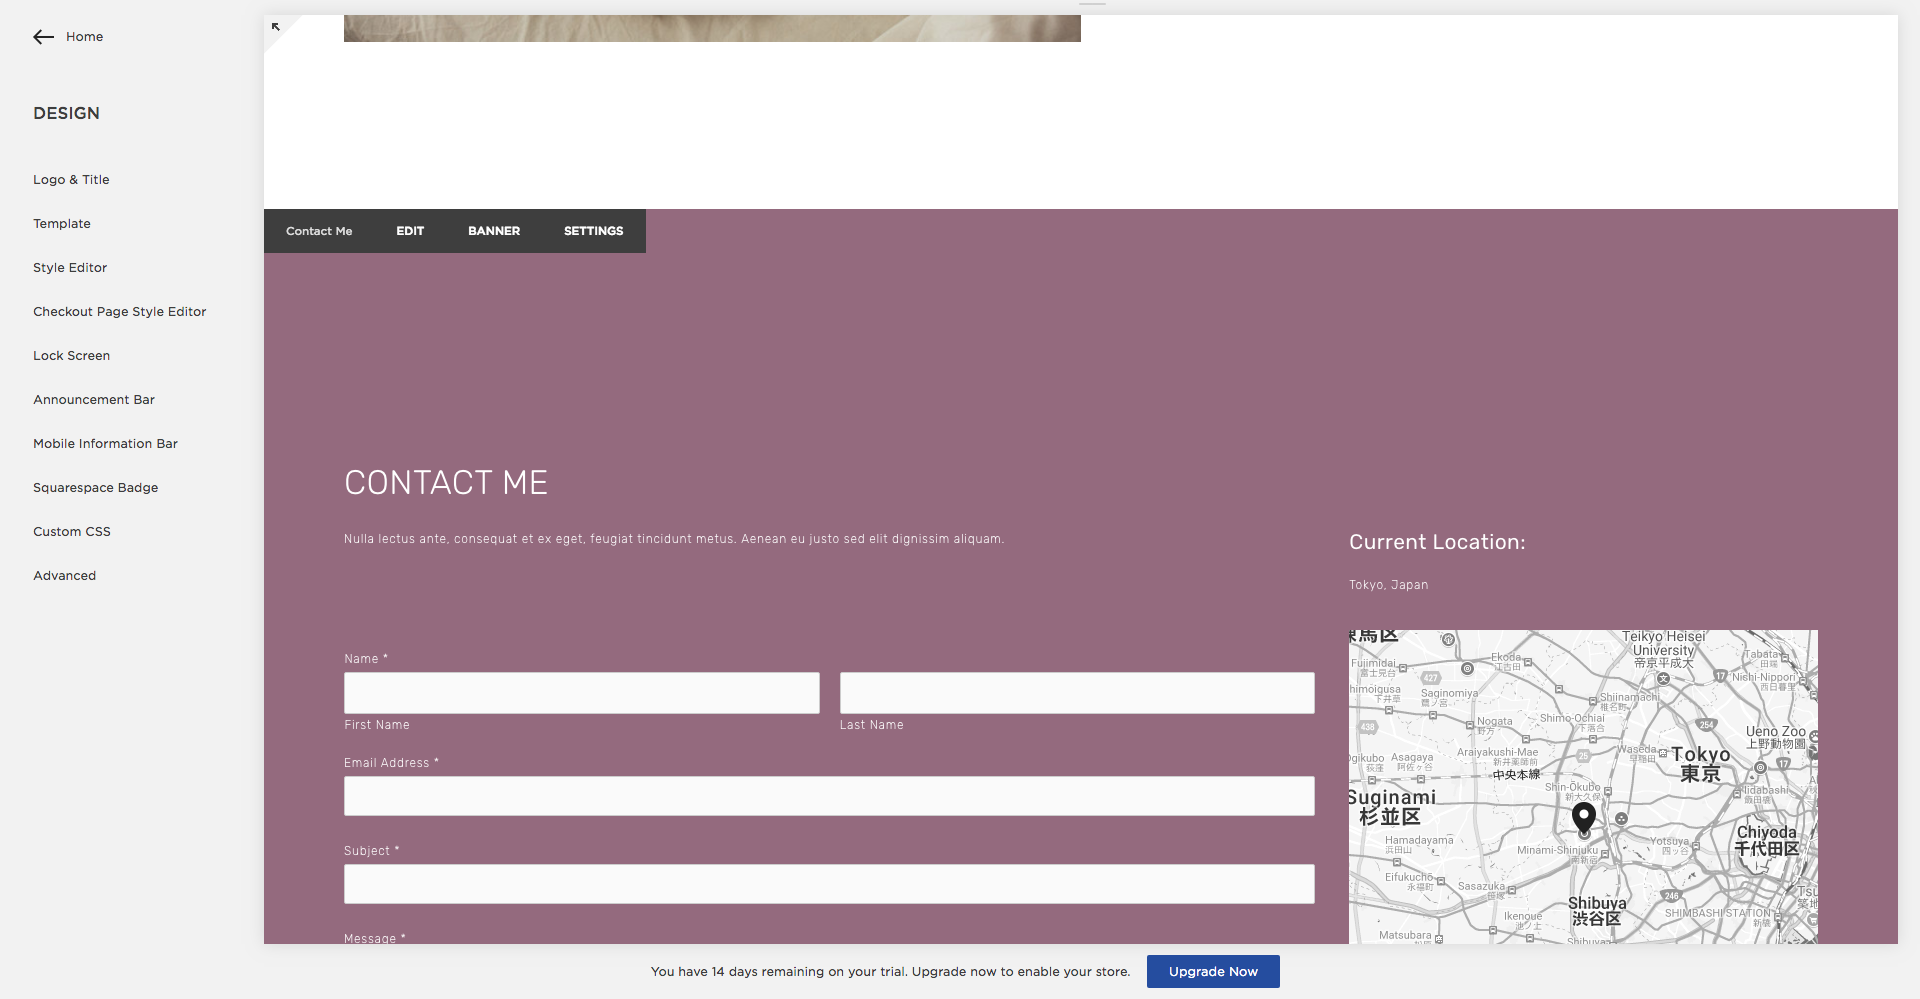
Task: Click the First Name input field
Action: 581,692
